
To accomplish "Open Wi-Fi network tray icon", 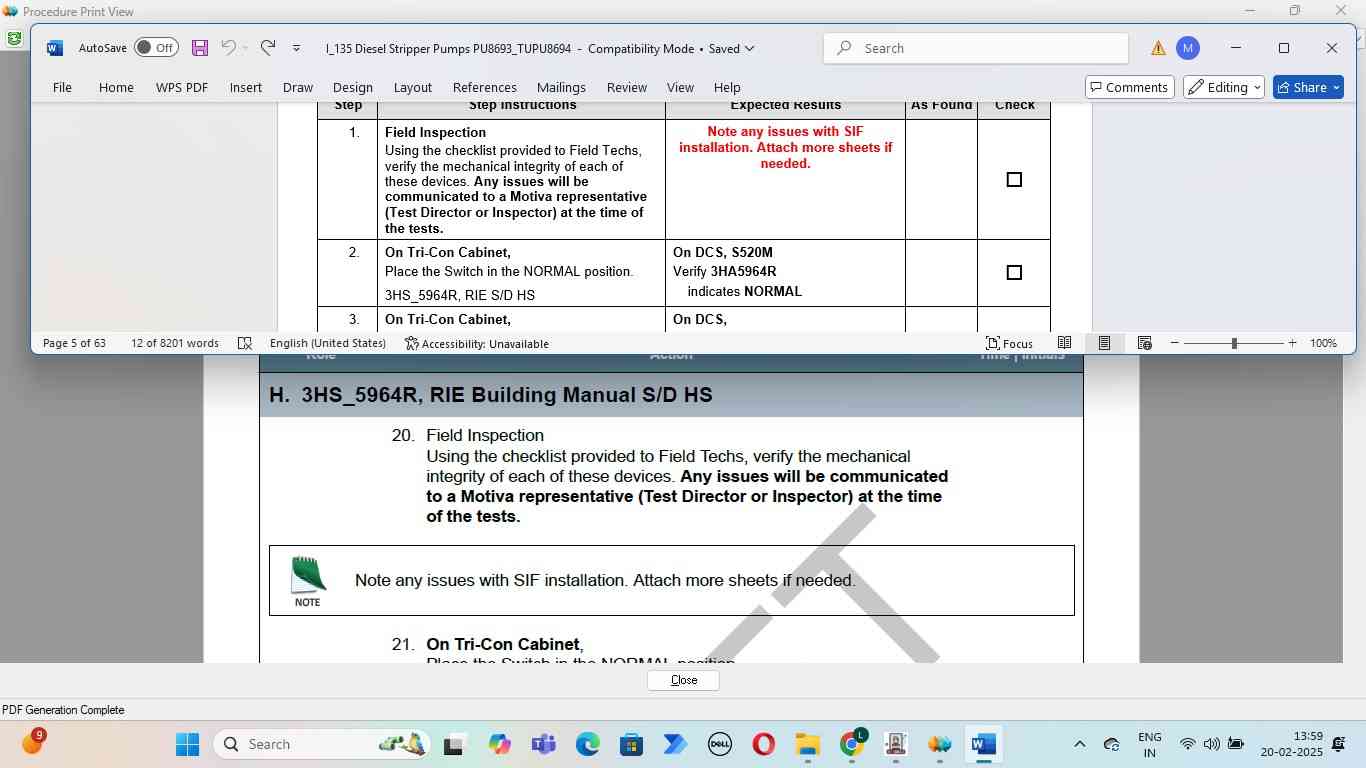I will [1187, 744].
